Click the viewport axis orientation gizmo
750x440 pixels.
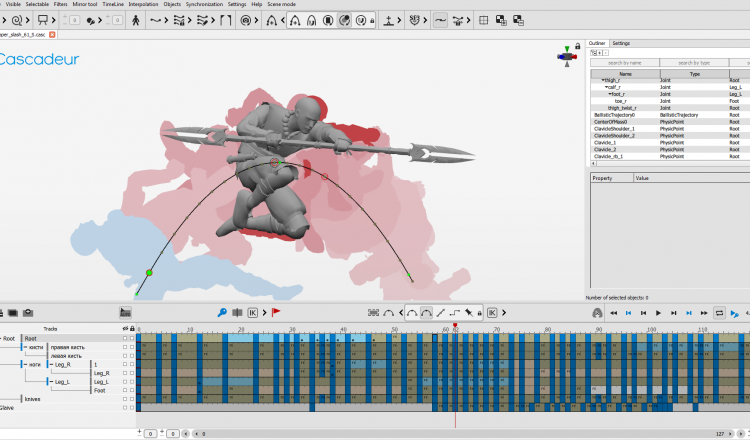pyautogui.click(x=569, y=56)
